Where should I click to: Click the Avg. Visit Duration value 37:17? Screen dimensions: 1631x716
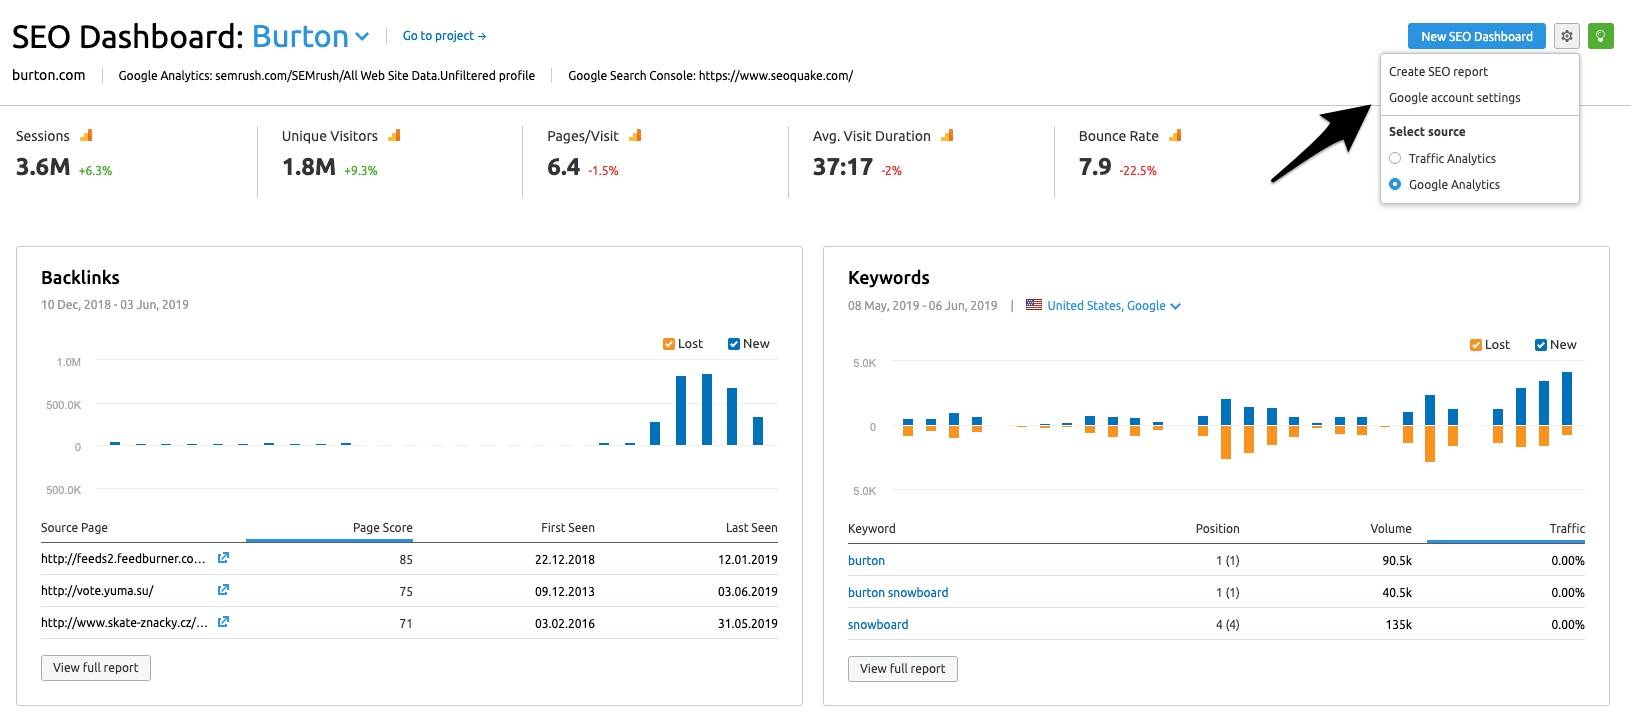(842, 167)
